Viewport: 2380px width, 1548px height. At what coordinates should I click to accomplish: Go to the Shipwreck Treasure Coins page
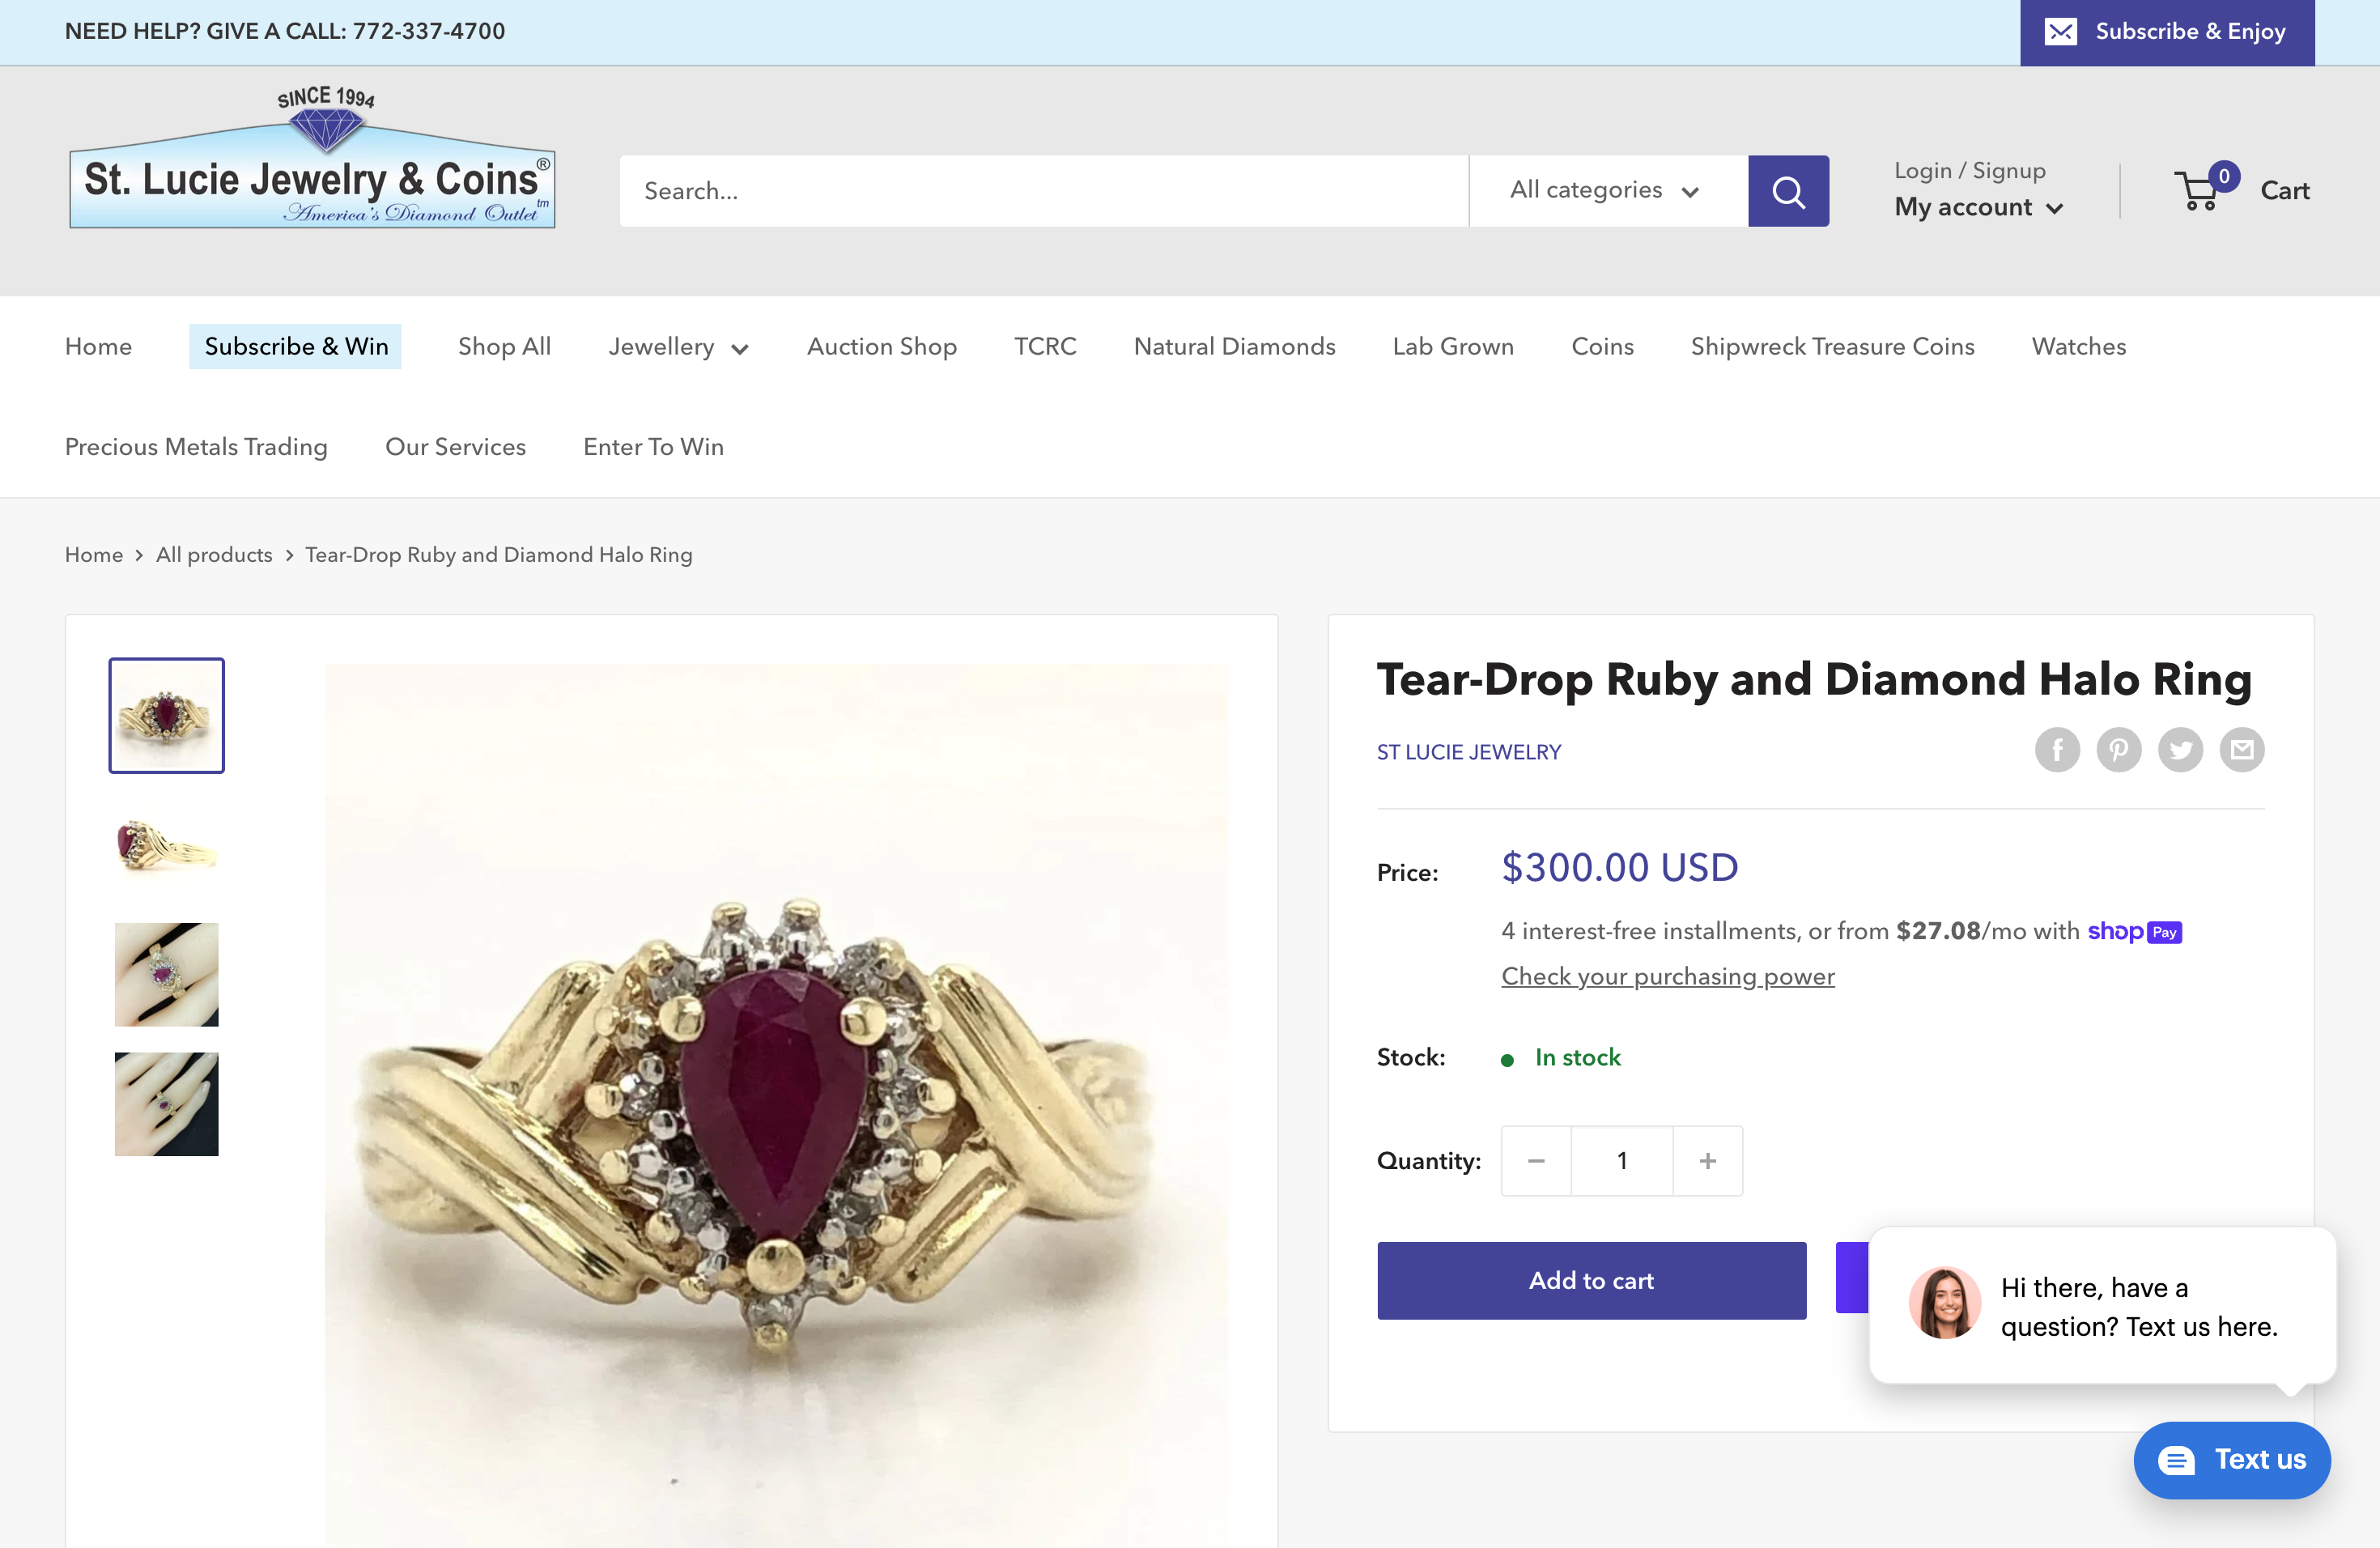coord(1832,346)
